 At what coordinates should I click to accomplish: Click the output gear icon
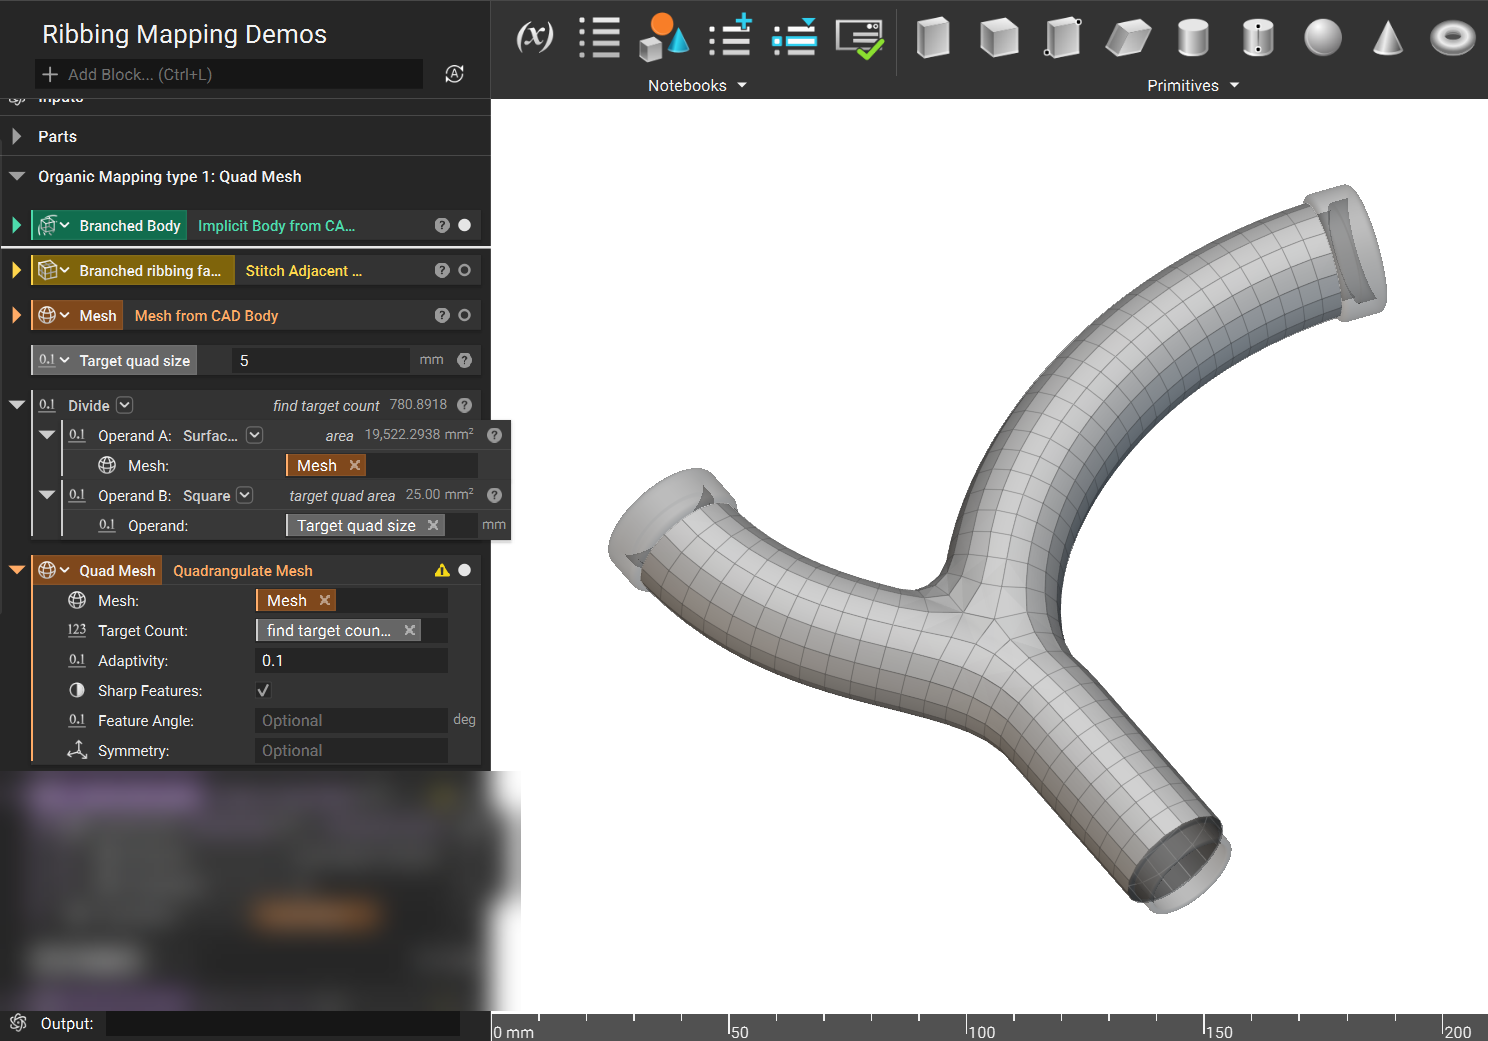click(x=18, y=1023)
